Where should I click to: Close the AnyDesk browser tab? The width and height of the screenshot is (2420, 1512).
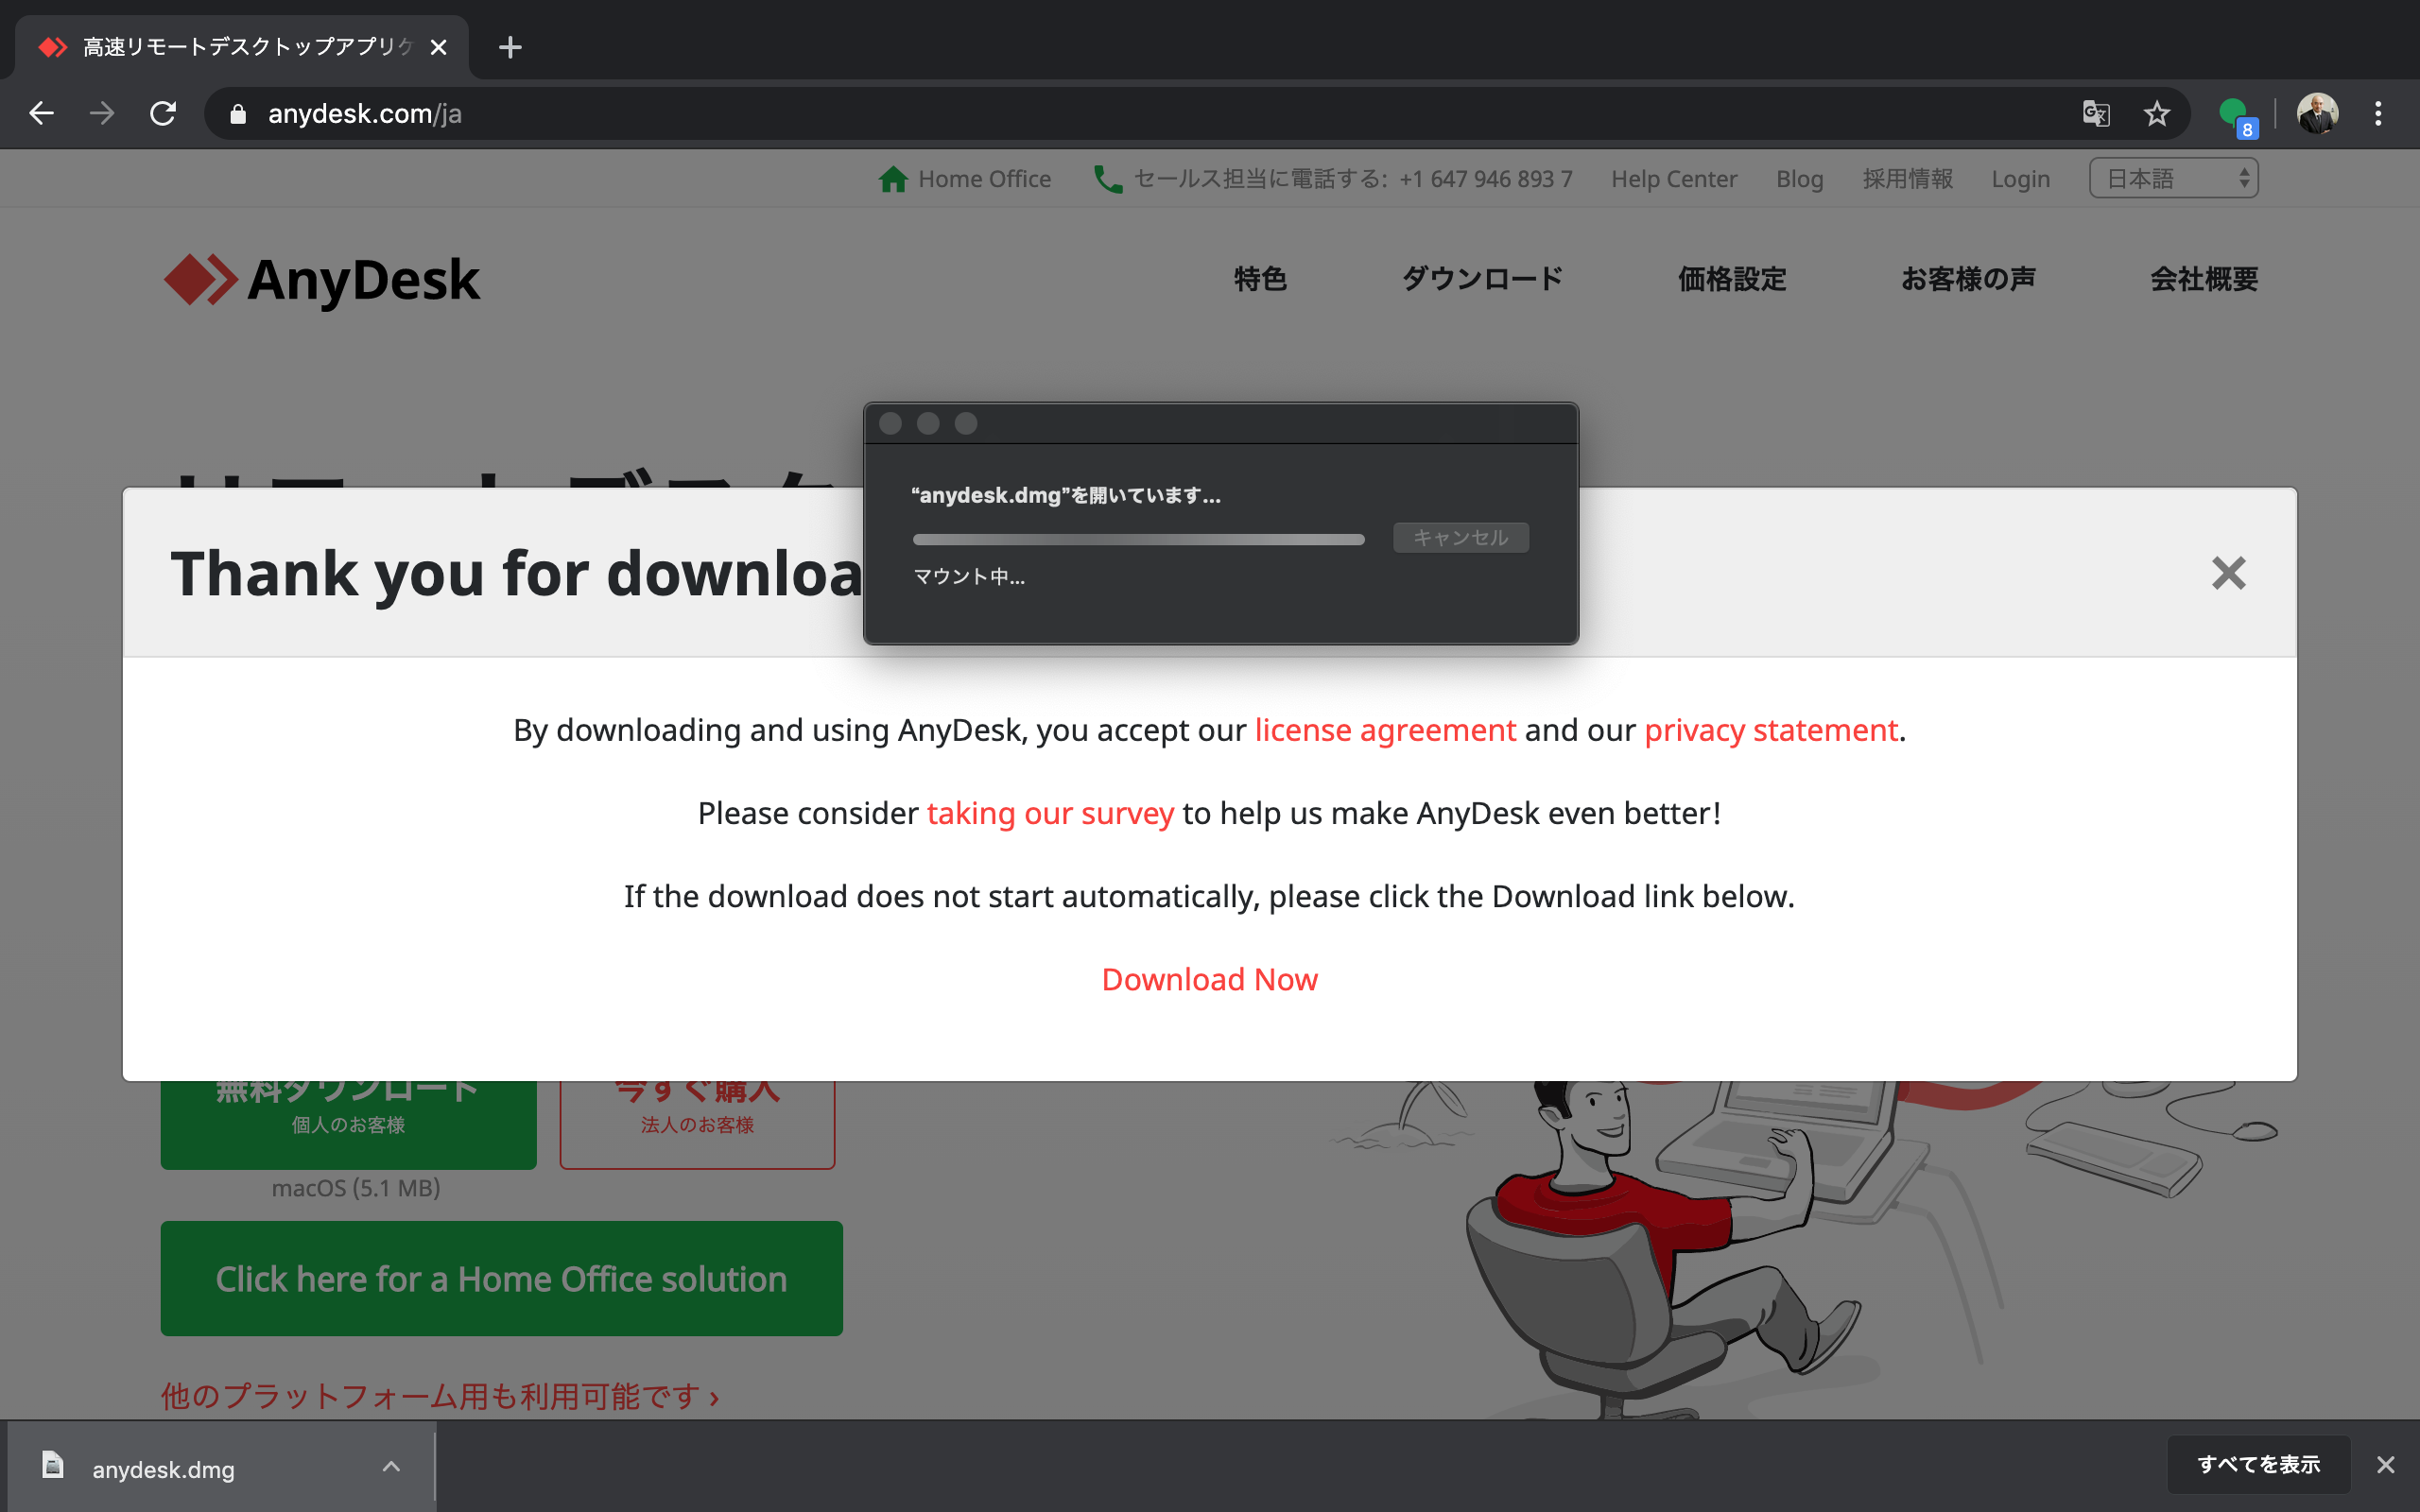[x=438, y=47]
